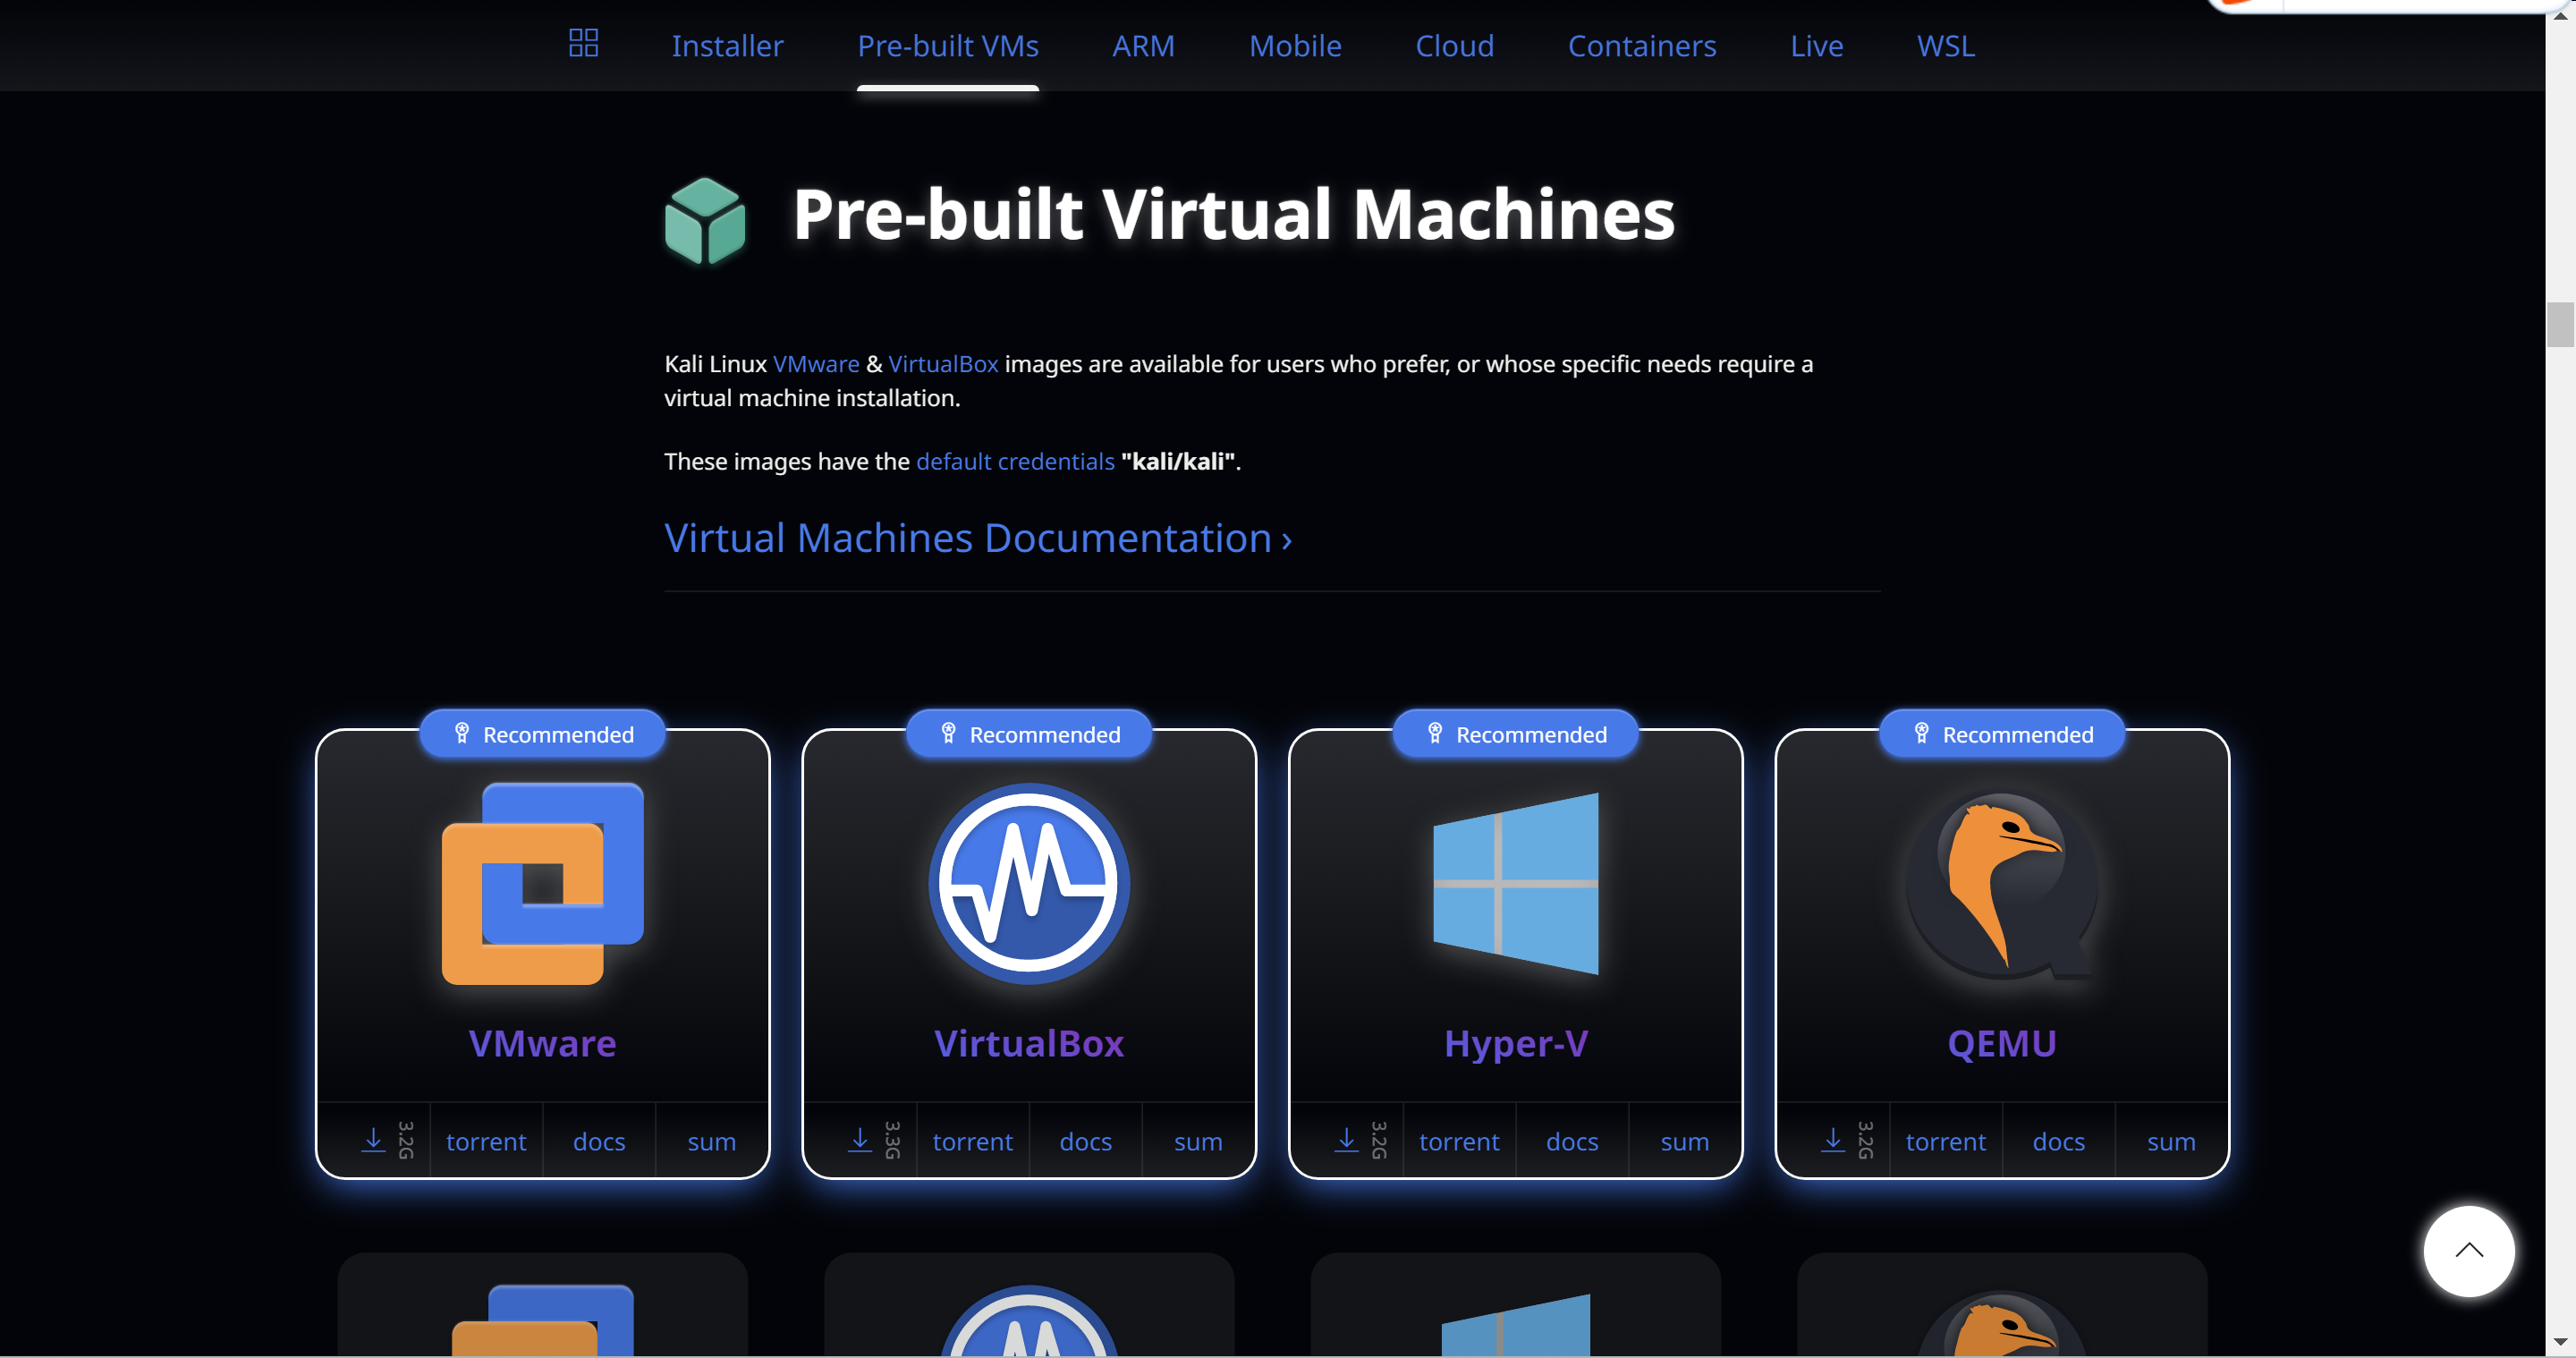The image size is (2576, 1358).
Task: Download the VirtualBox 3.3G image icon
Action: [860, 1140]
